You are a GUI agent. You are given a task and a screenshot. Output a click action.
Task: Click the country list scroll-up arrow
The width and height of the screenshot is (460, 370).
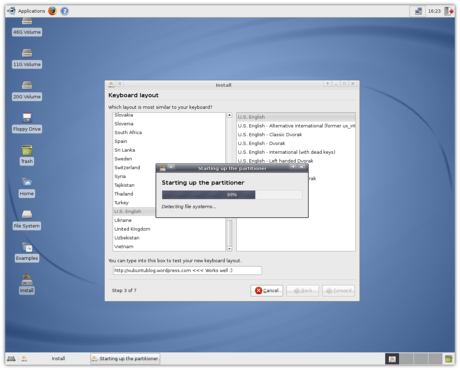click(229, 115)
